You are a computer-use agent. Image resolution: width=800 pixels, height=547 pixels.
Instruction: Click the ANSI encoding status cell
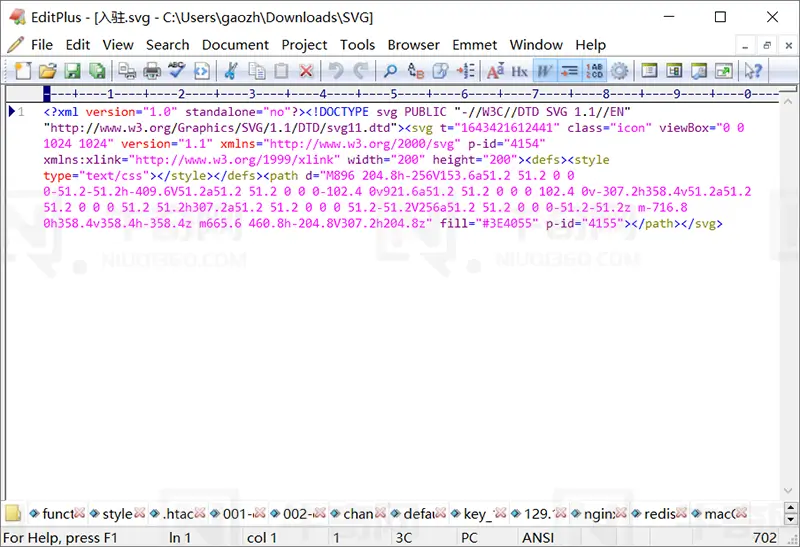tap(538, 538)
